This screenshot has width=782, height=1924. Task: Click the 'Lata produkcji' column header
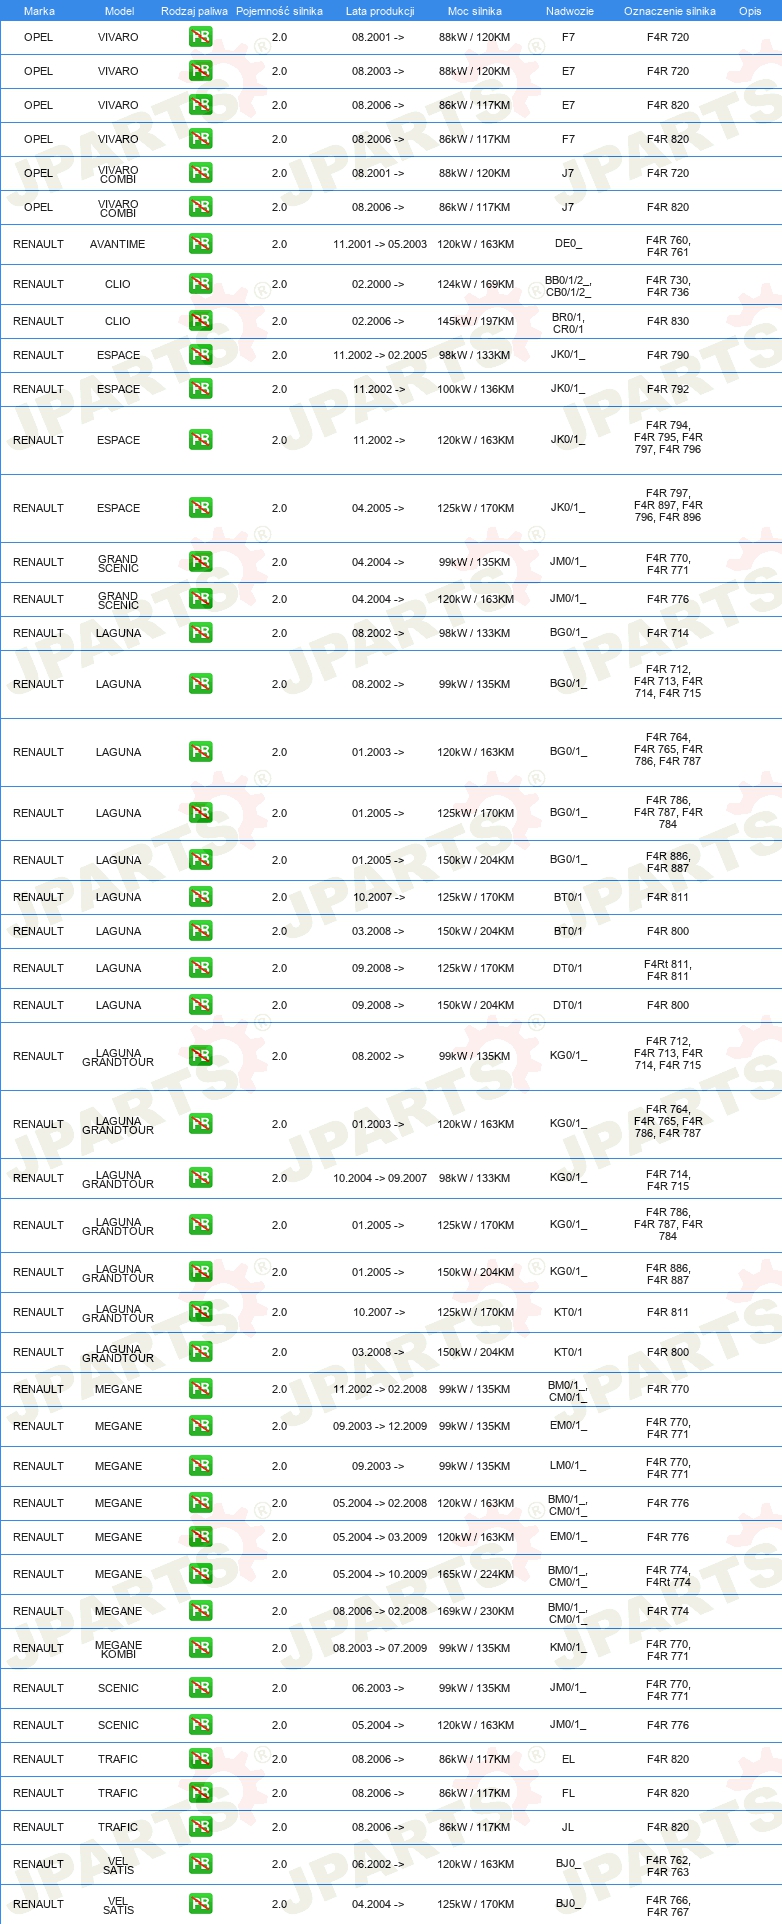pos(380,11)
